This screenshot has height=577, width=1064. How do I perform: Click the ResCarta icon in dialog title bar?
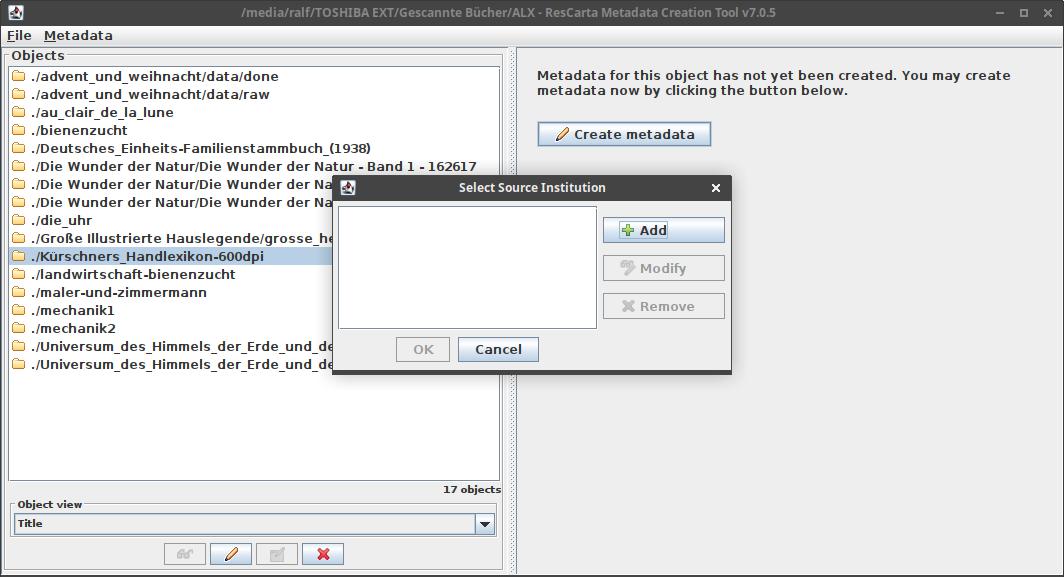tap(348, 188)
